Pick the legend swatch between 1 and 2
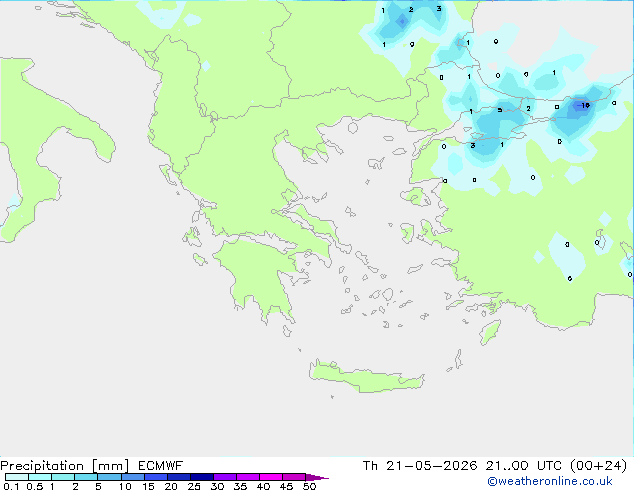634x490 pixels. point(63,477)
